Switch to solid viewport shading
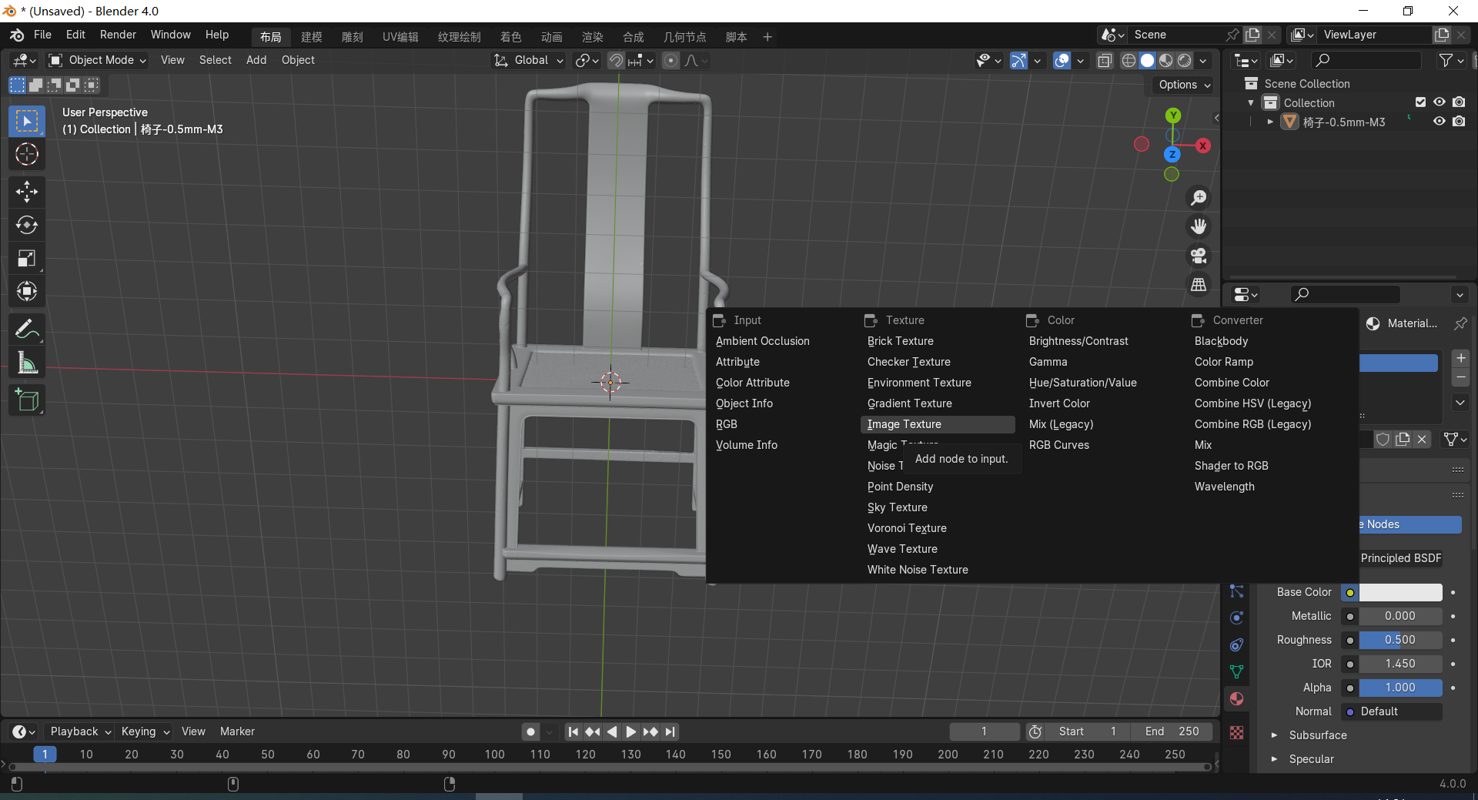The width and height of the screenshot is (1478, 800). 1147,60
